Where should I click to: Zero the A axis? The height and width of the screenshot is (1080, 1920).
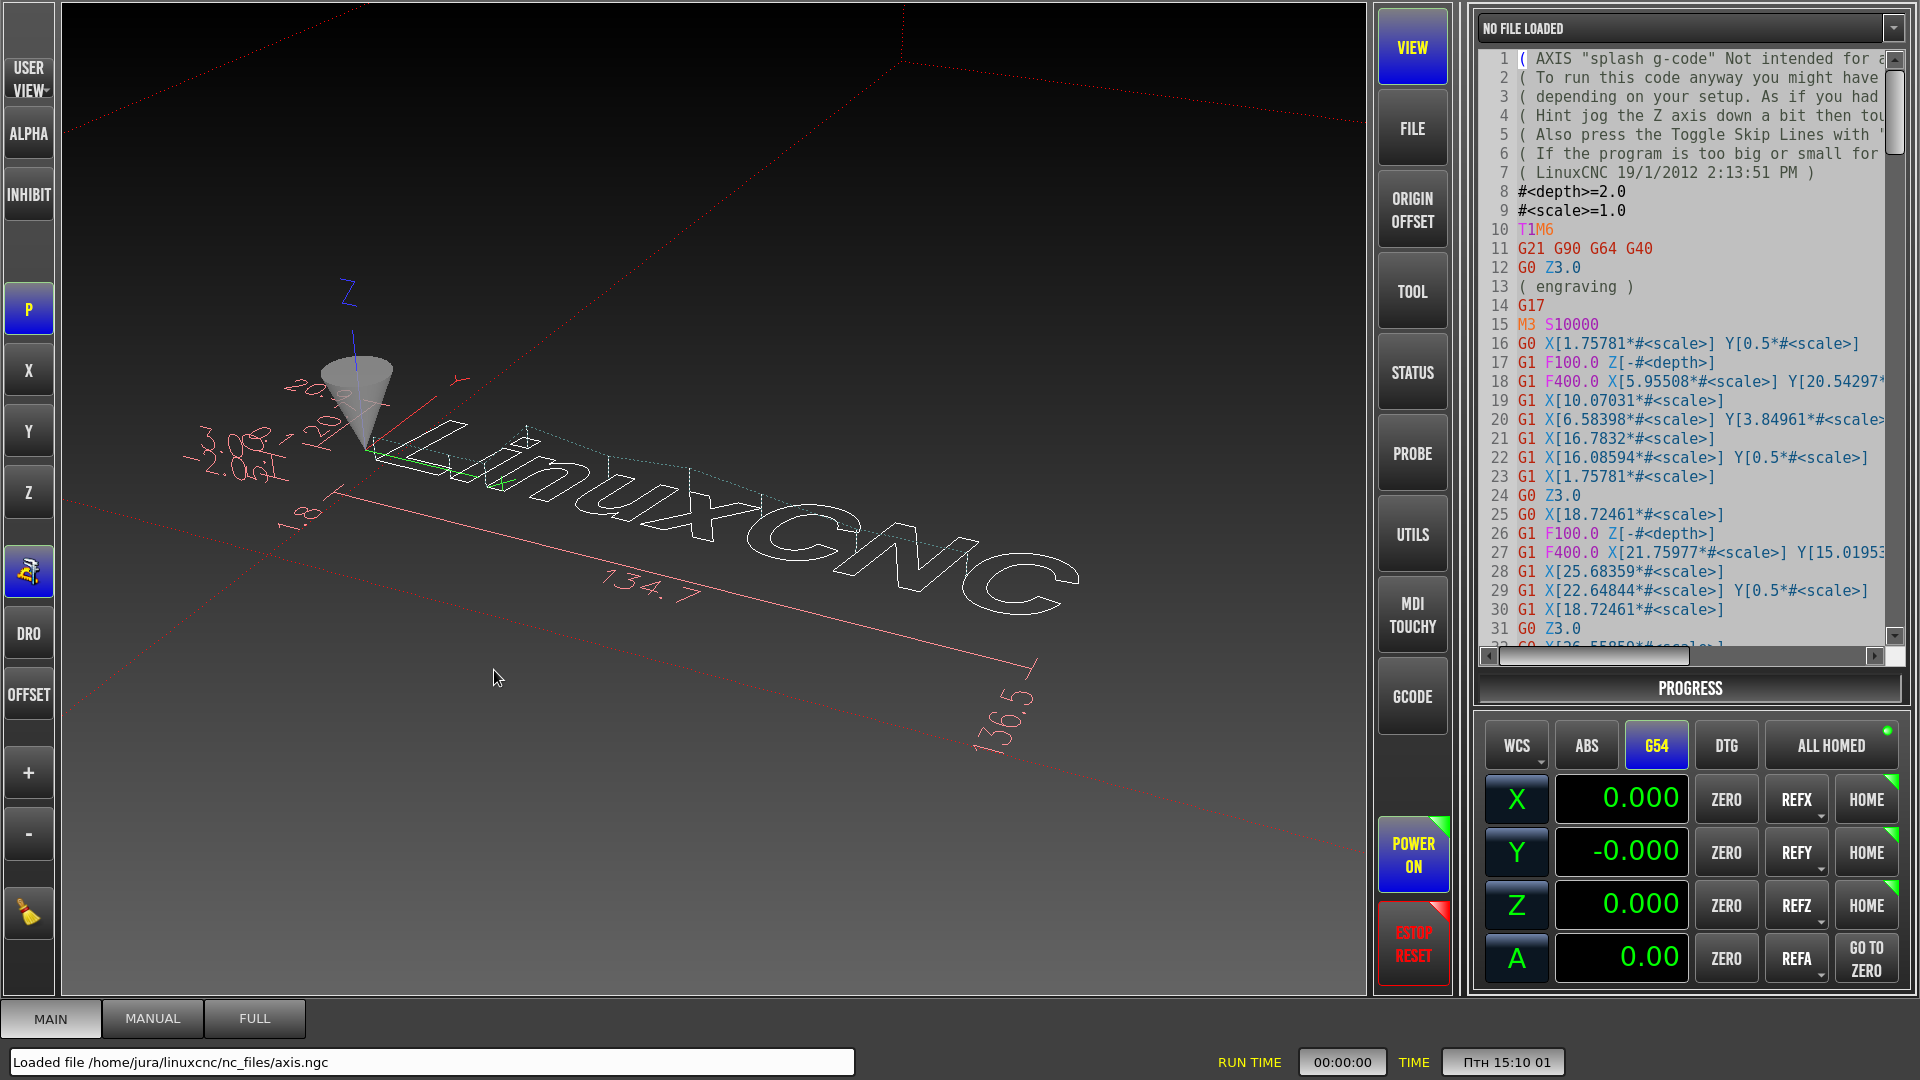tap(1726, 959)
